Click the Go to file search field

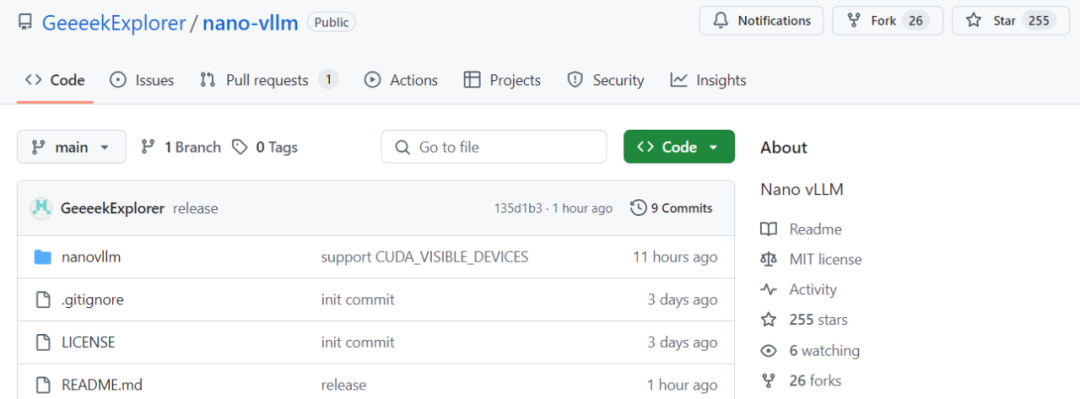[494, 147]
